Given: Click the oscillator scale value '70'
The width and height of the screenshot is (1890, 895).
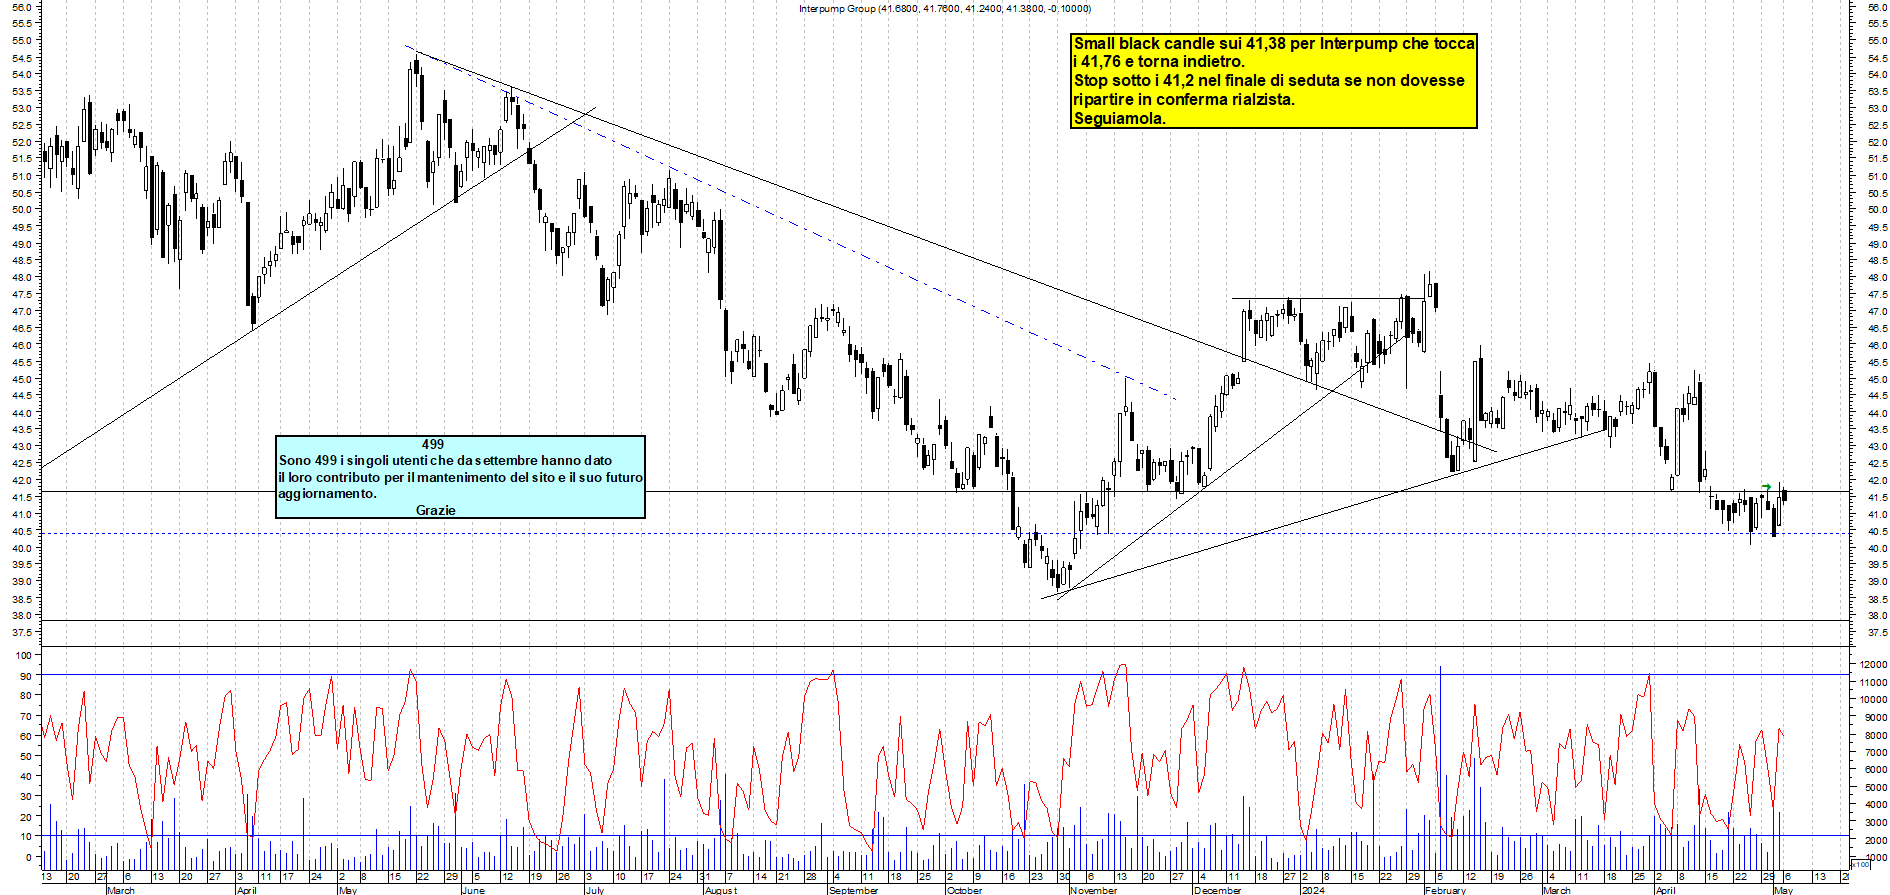Looking at the screenshot, I should 25,717.
